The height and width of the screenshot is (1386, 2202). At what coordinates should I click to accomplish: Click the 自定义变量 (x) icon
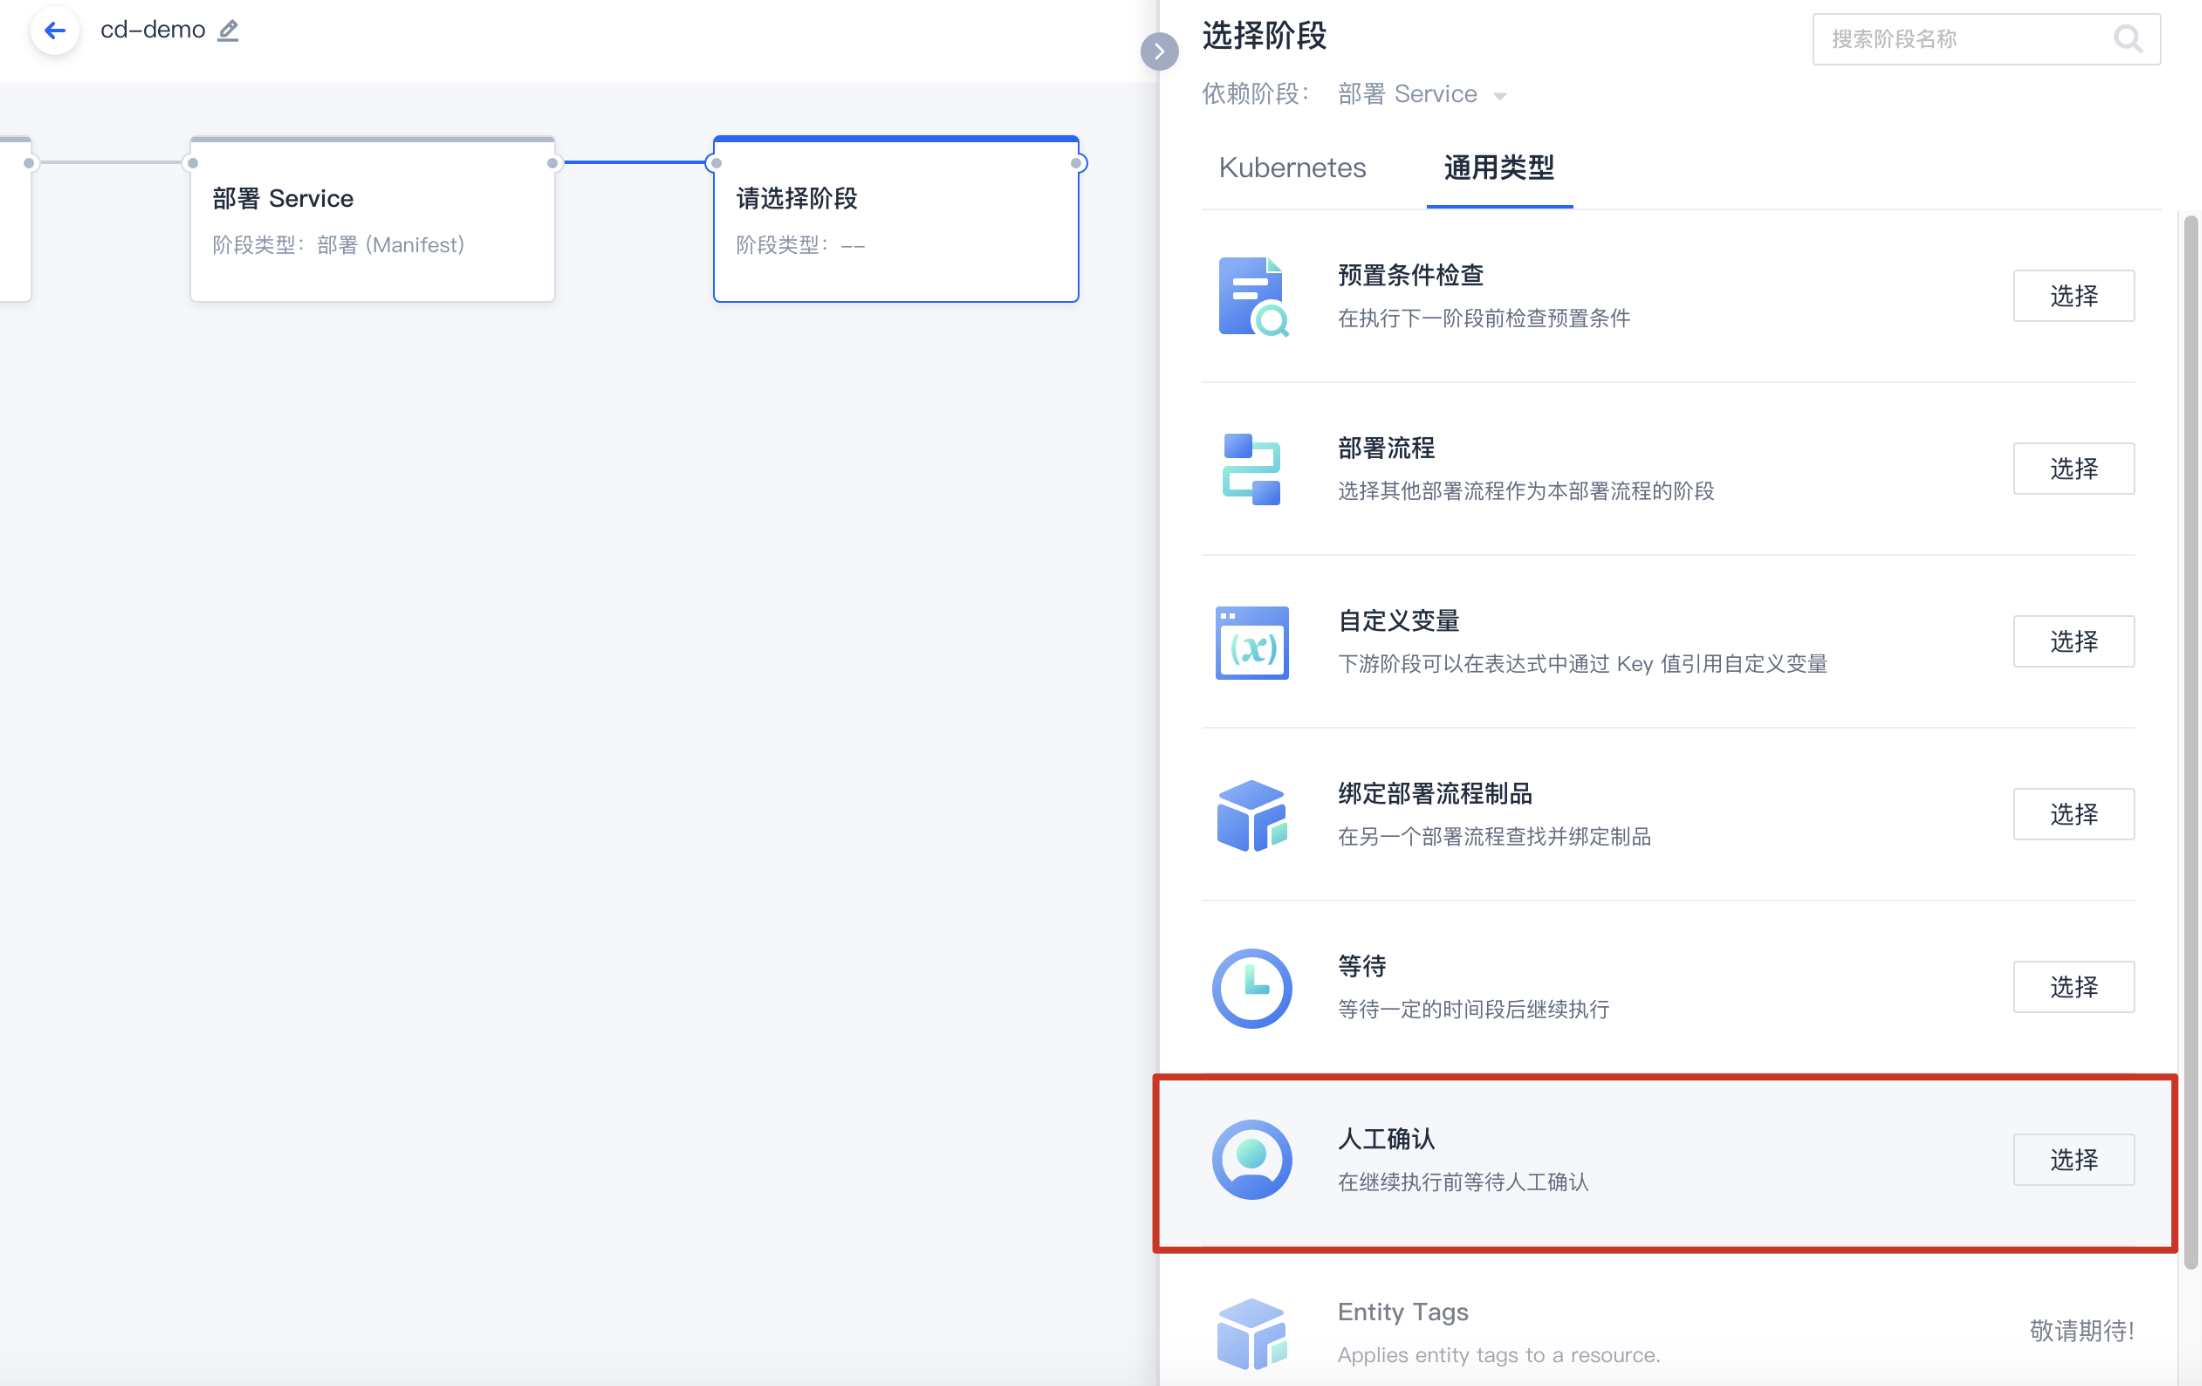pyautogui.click(x=1252, y=642)
